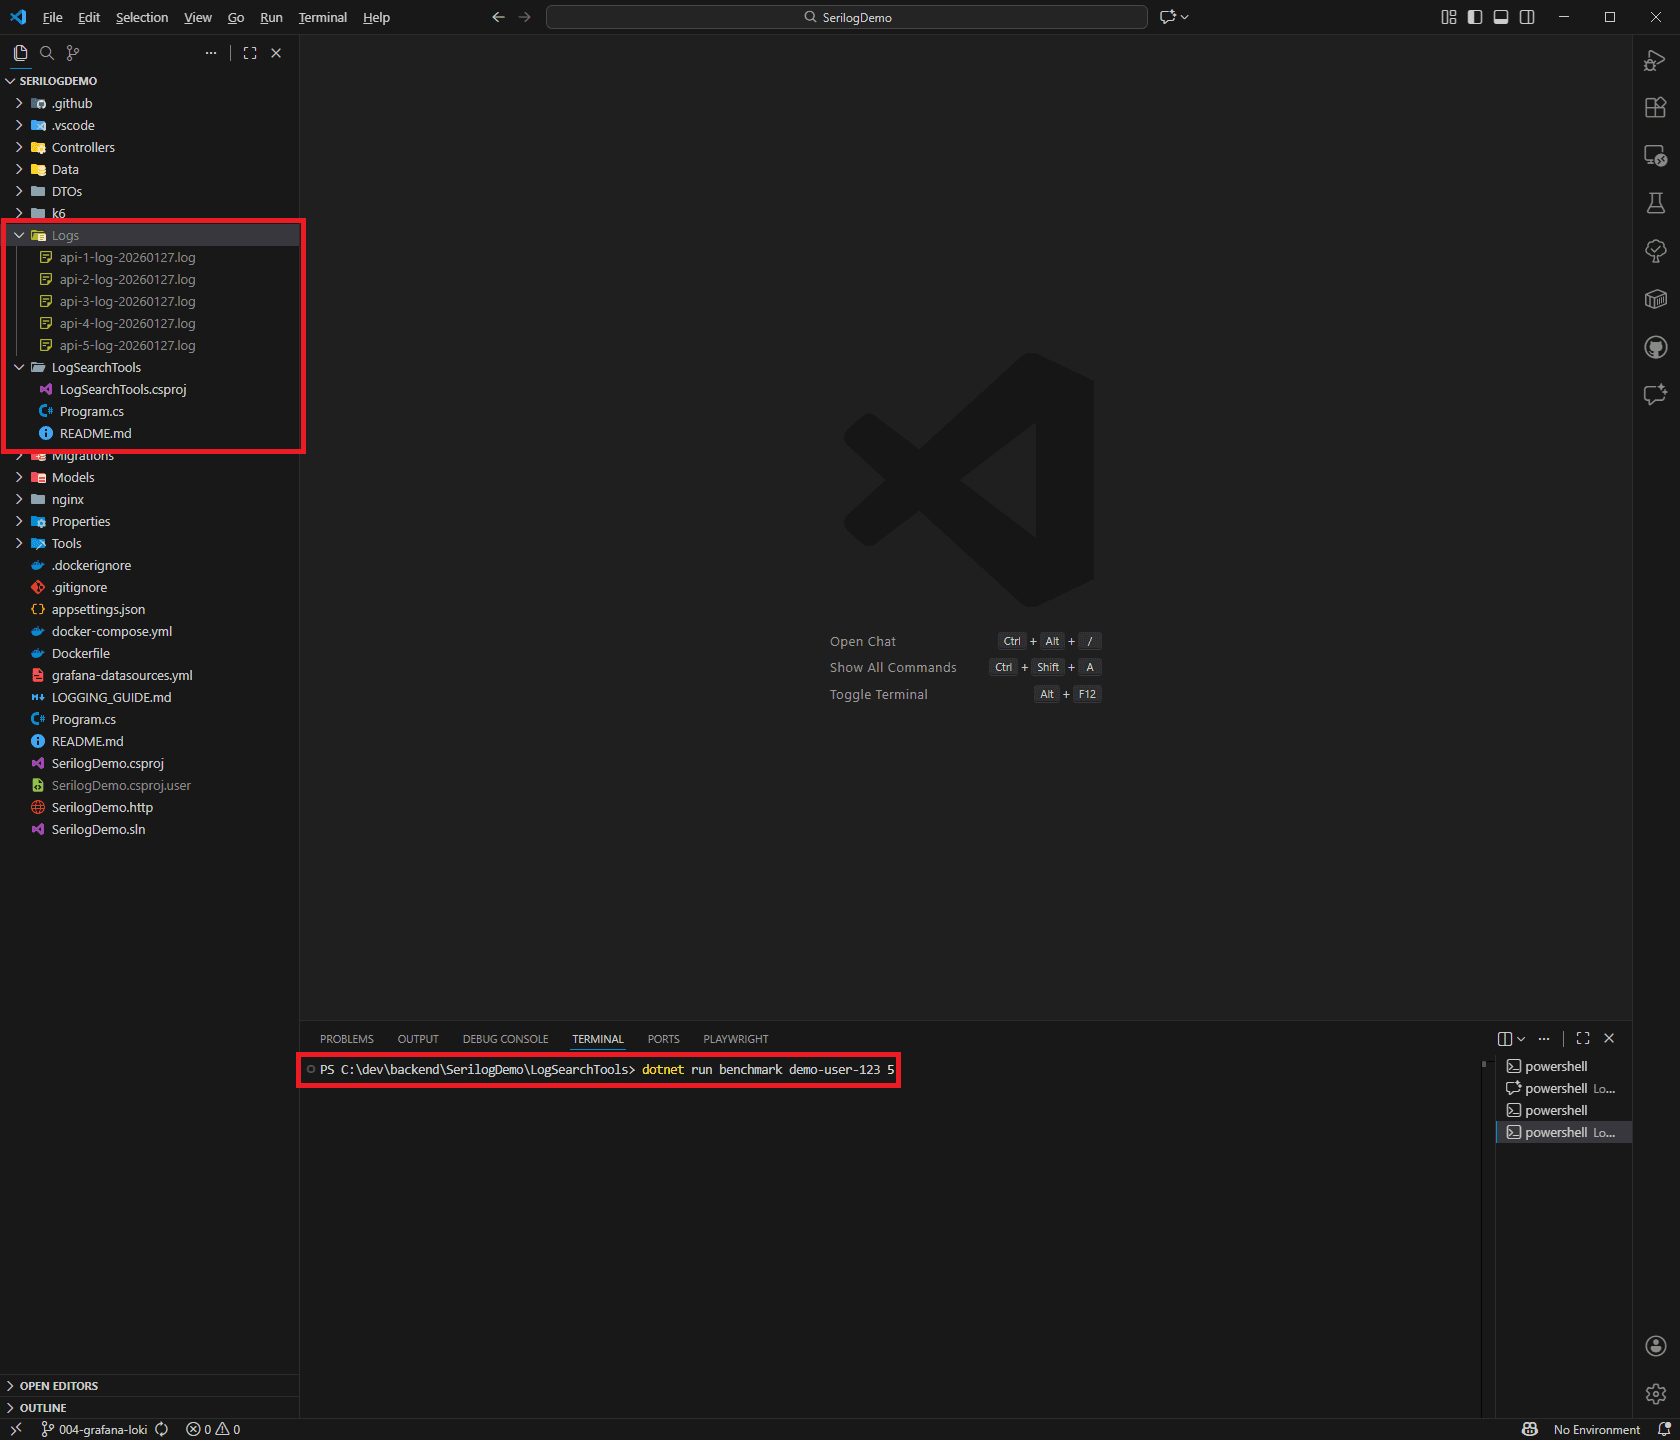Click errors and warnings status bar indicator
Screen dimensions: 1680x1440
tap(212, 1429)
